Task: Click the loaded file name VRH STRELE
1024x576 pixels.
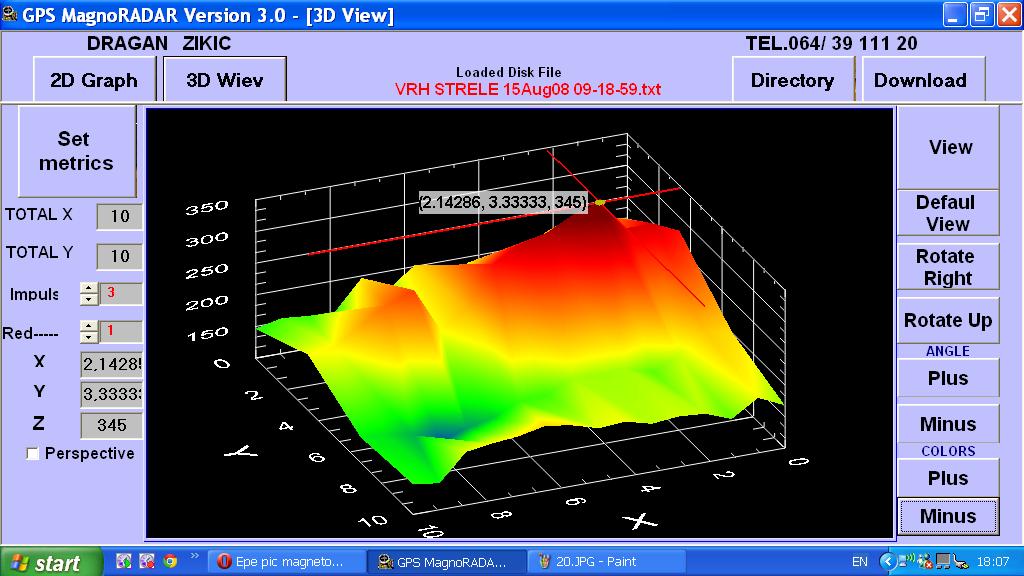Action: 528,89
